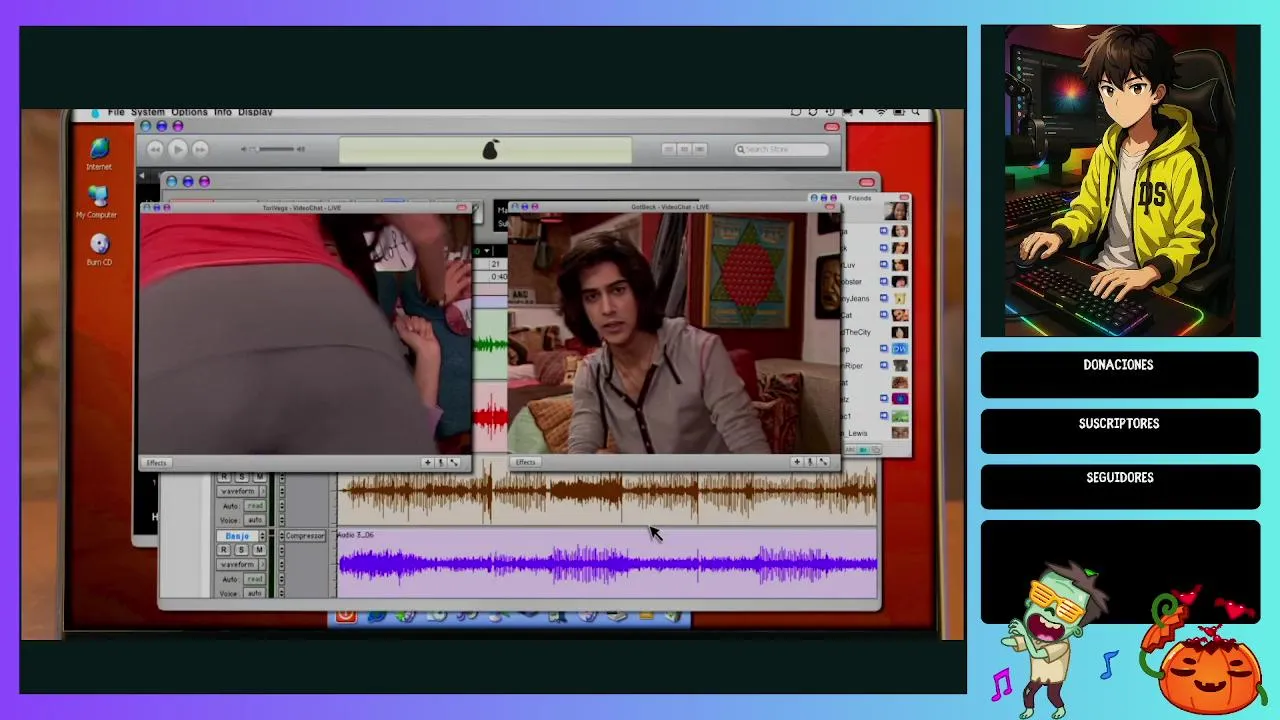Click the plus icon in the GotBeck chat
Screen dimensions: 1280x720
click(x=797, y=462)
